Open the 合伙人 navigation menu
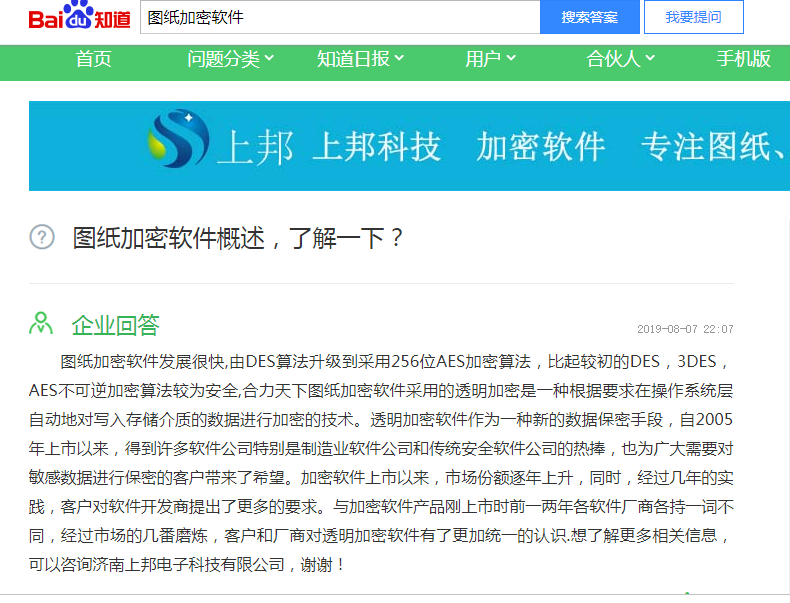 pos(613,59)
